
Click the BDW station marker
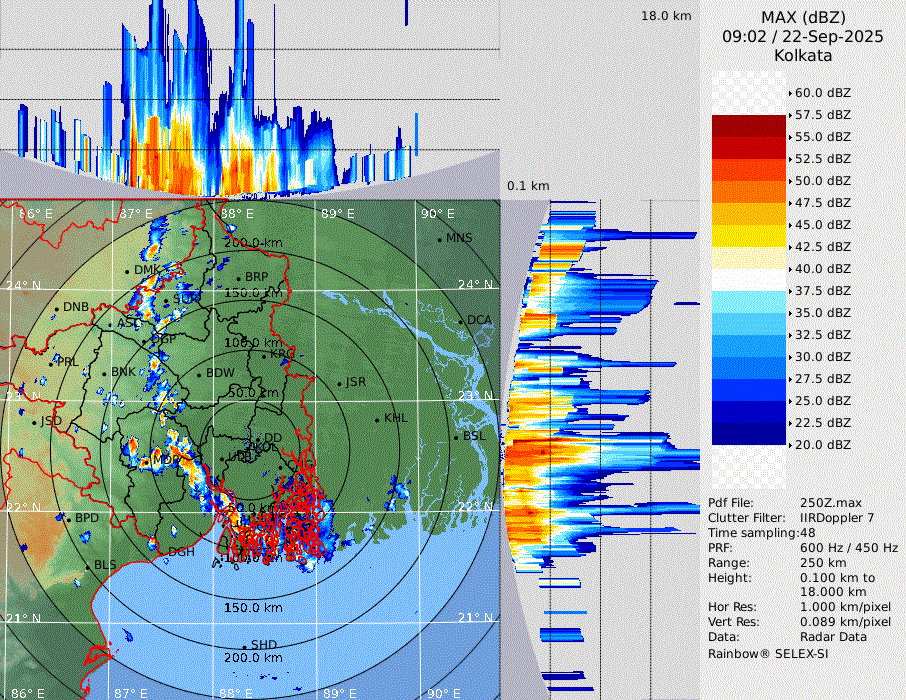200,374
